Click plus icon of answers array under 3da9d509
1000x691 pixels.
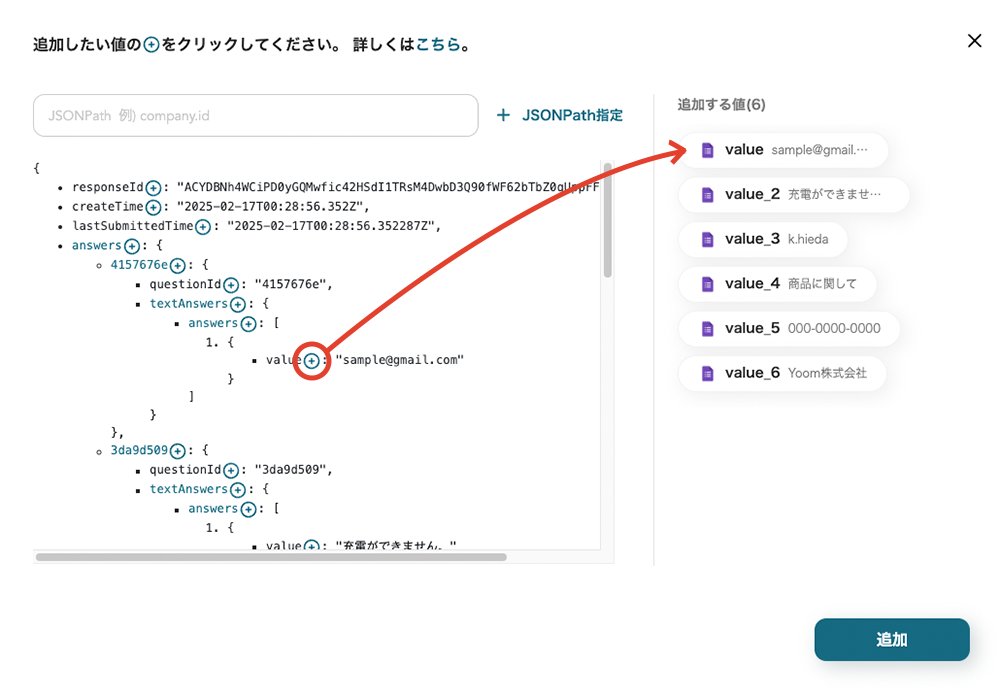click(x=249, y=510)
